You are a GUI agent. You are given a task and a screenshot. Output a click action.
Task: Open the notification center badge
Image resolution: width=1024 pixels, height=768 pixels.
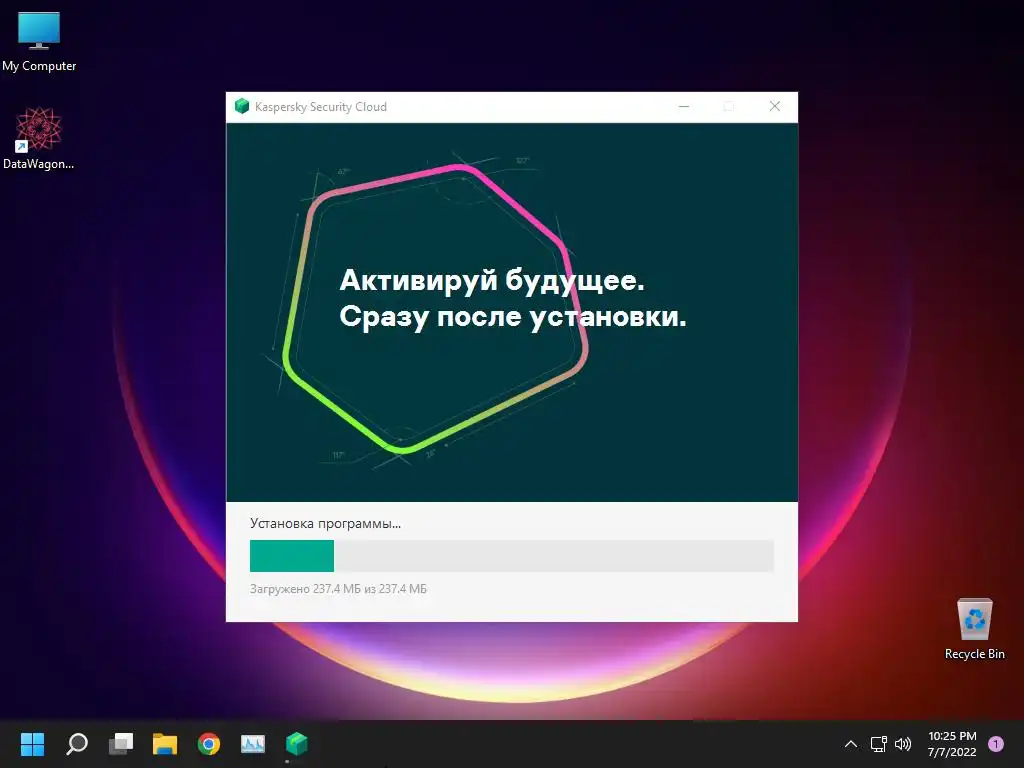[x=996, y=744]
